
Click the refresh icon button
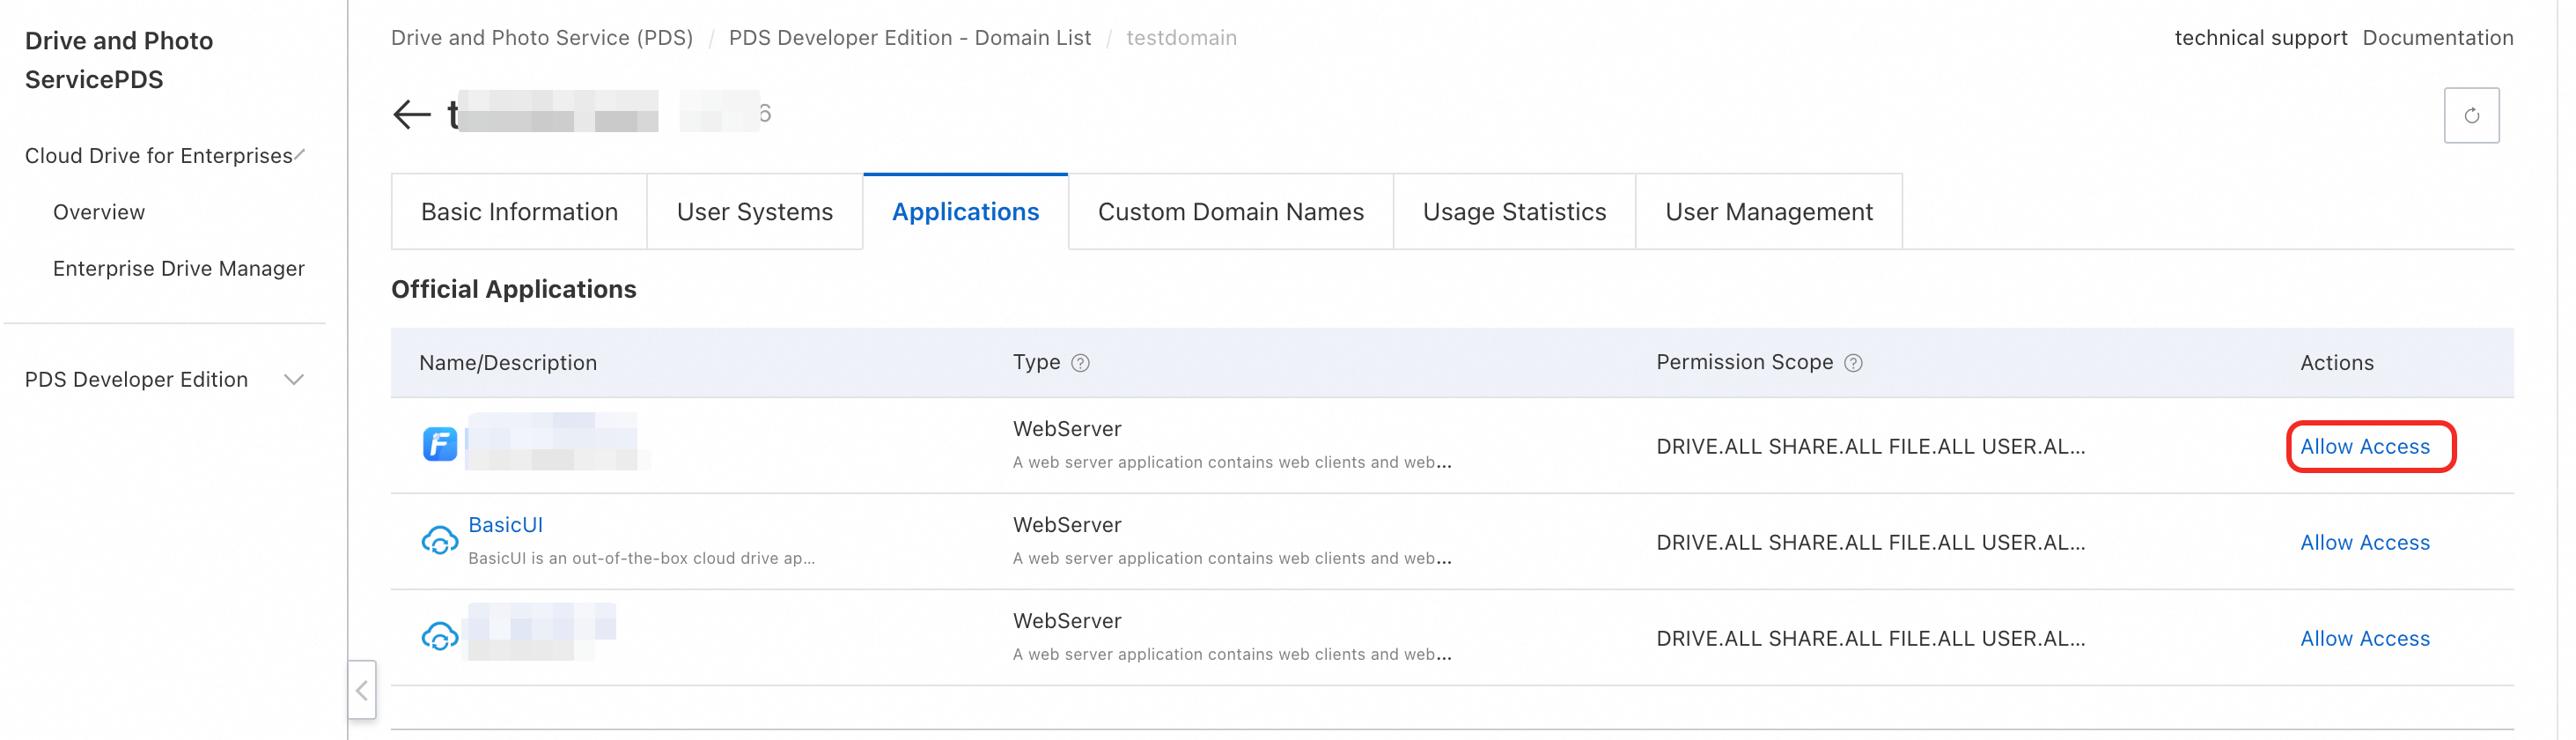2470,116
